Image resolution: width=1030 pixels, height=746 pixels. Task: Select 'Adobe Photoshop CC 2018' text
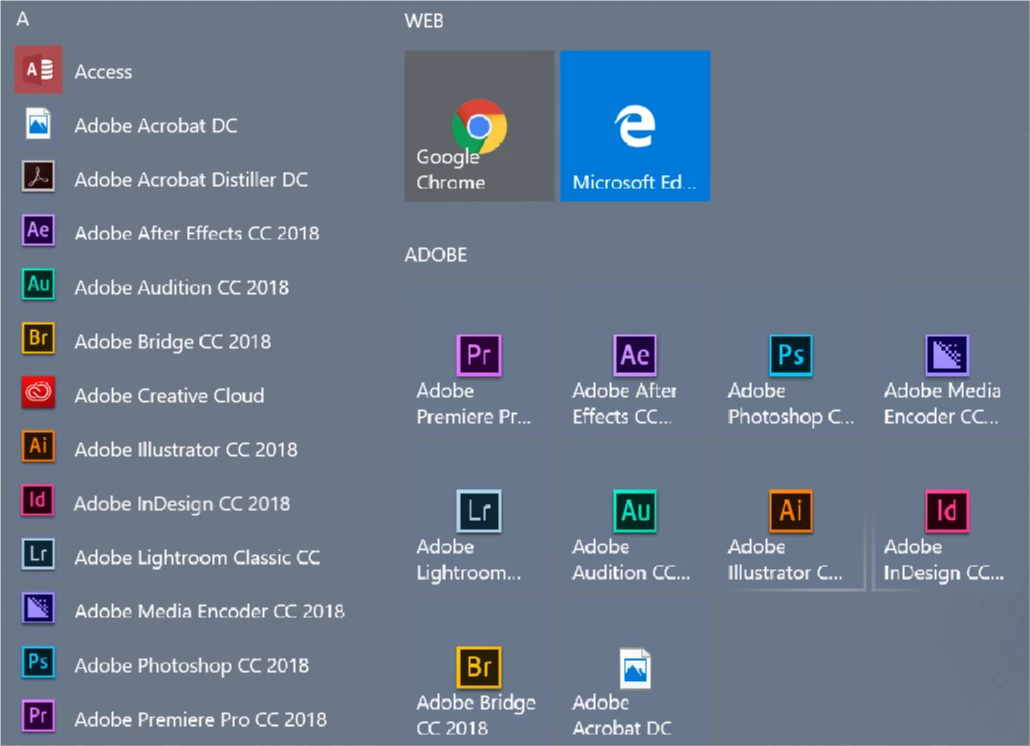click(192, 665)
